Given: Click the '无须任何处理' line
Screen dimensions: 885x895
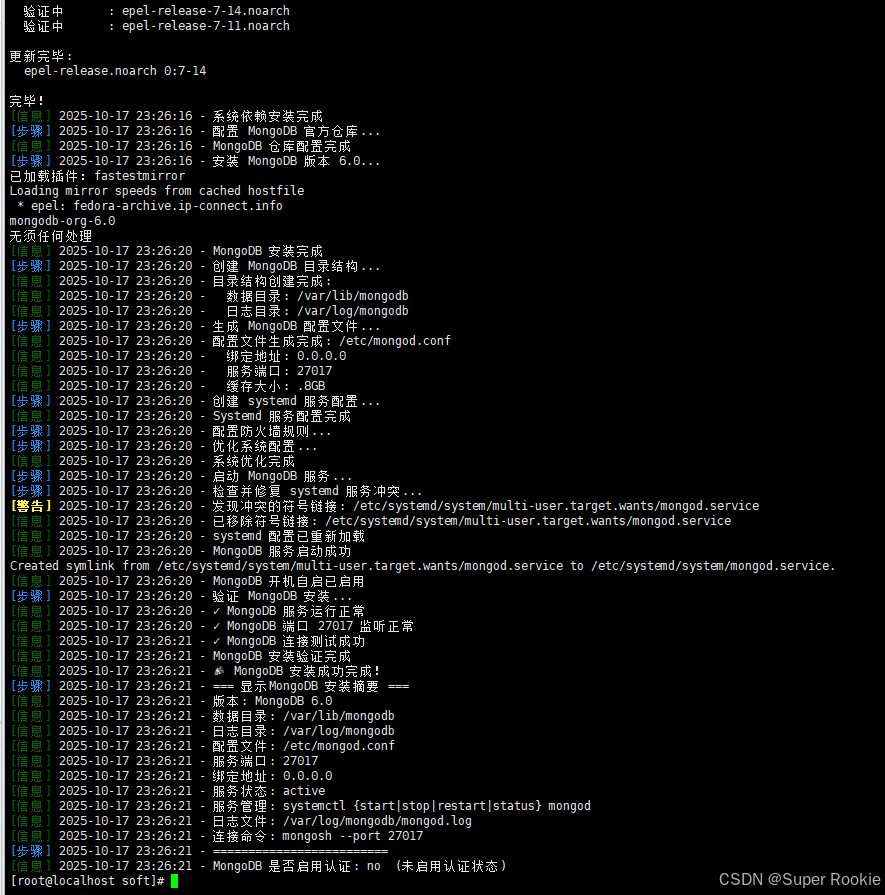Looking at the screenshot, I should click(x=51, y=236).
